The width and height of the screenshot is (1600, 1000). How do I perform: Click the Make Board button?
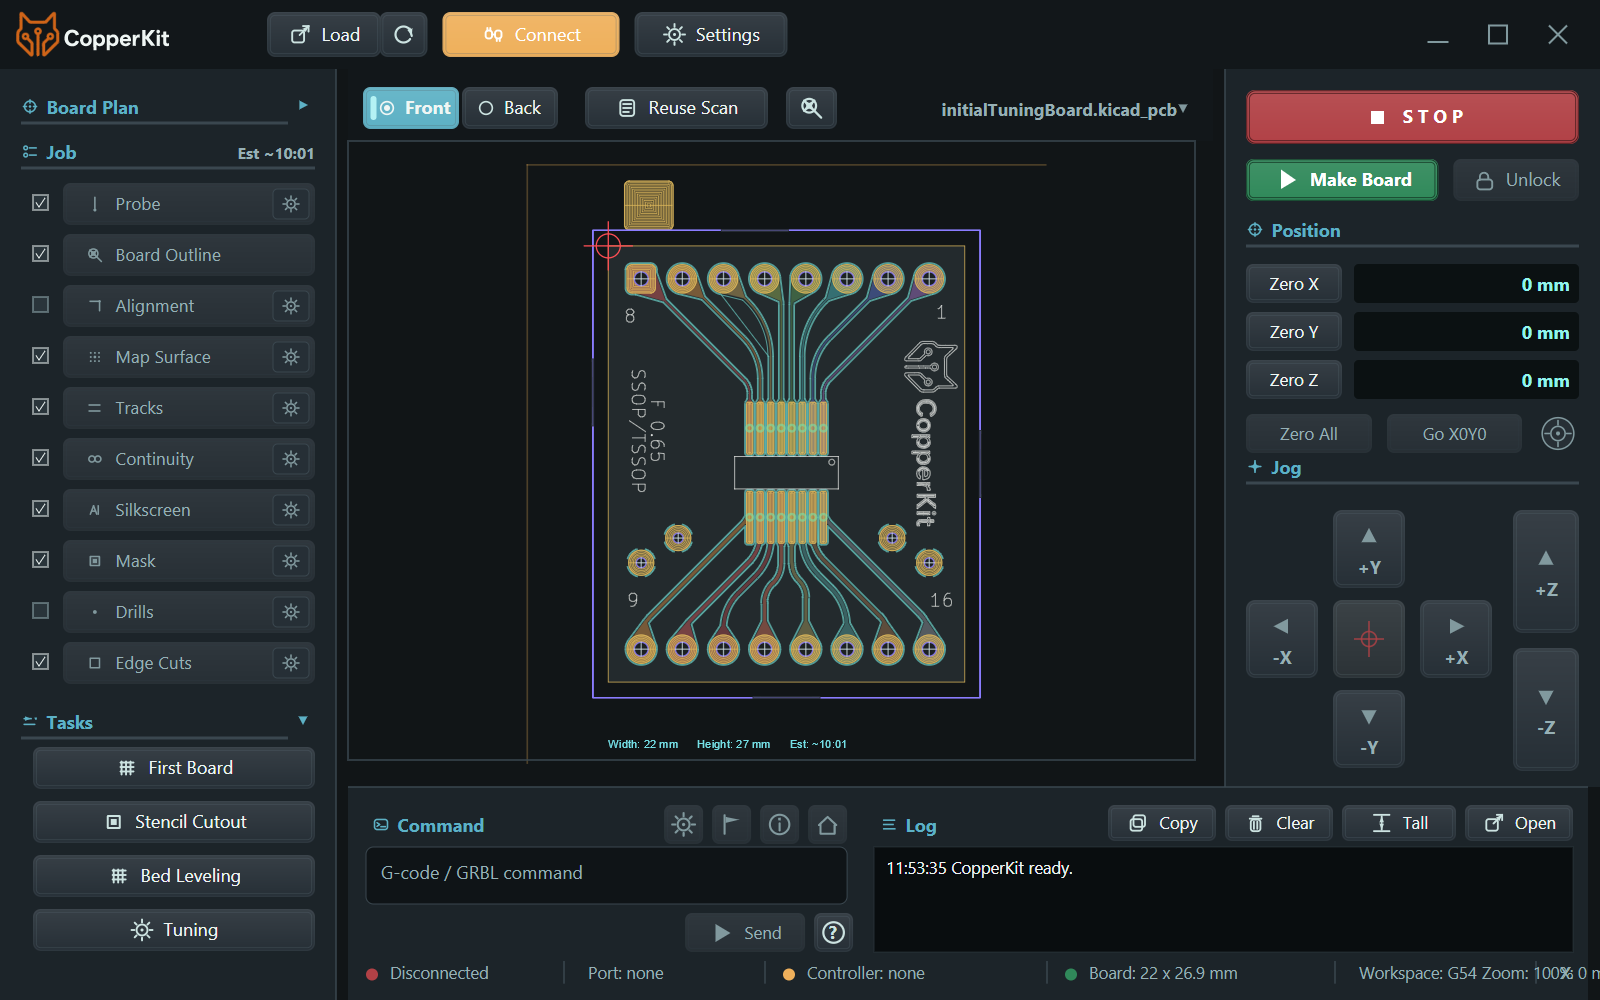(x=1342, y=180)
